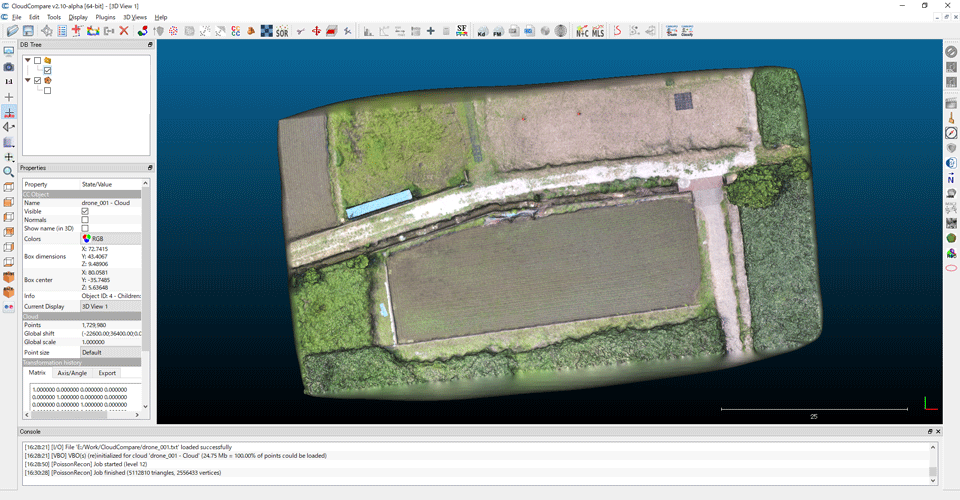Open the Plugins menu
This screenshot has width=960, height=500.
[x=105, y=17]
